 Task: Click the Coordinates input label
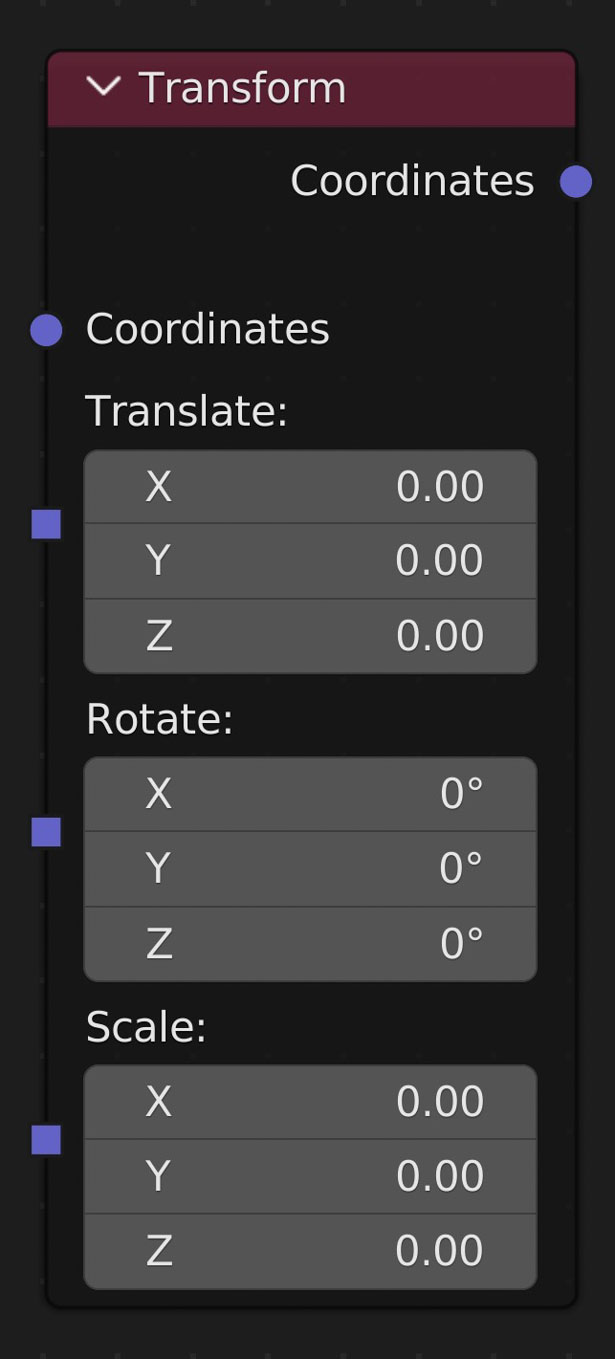coord(207,329)
